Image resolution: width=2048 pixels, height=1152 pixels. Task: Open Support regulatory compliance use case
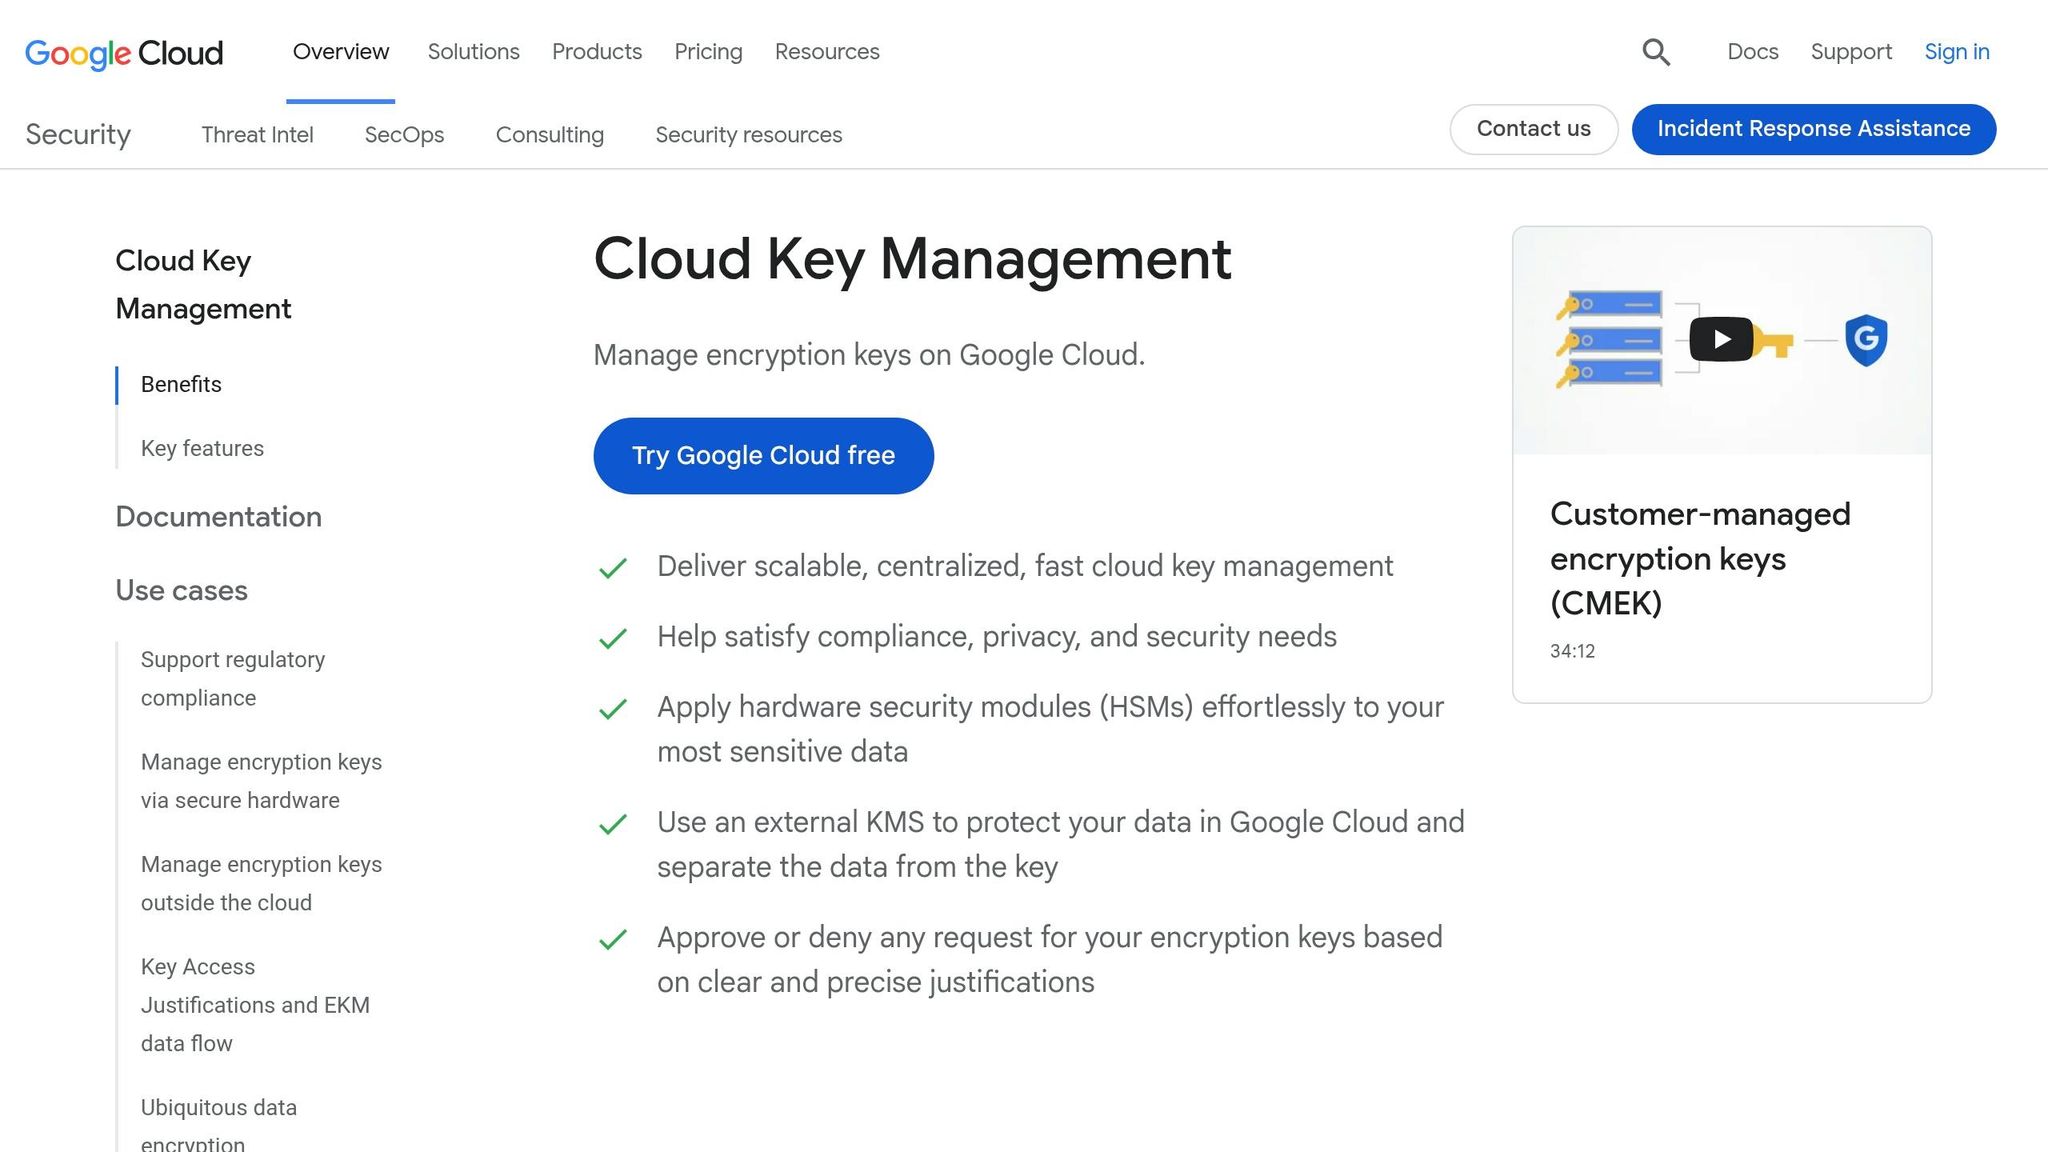pyautogui.click(x=233, y=679)
